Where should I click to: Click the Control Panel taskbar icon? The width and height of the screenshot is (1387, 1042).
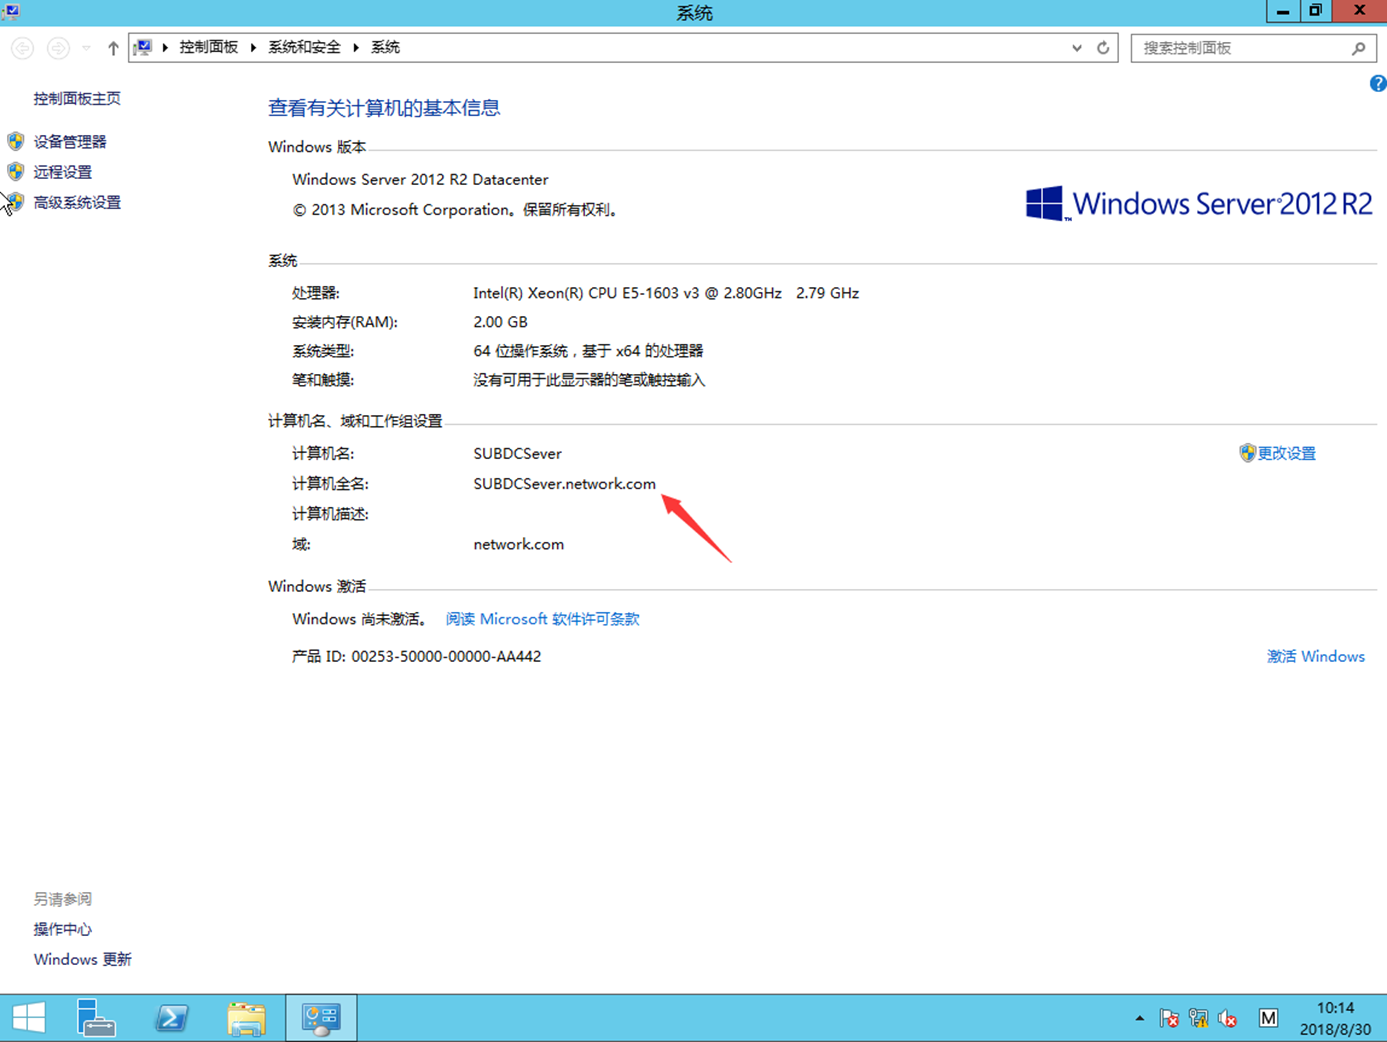point(321,1018)
